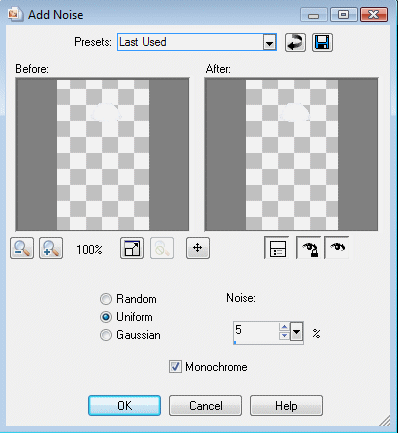Viewport: 398px width, 433px height.
Task: Uncheck the Monochrome checkbox
Action: (175, 367)
